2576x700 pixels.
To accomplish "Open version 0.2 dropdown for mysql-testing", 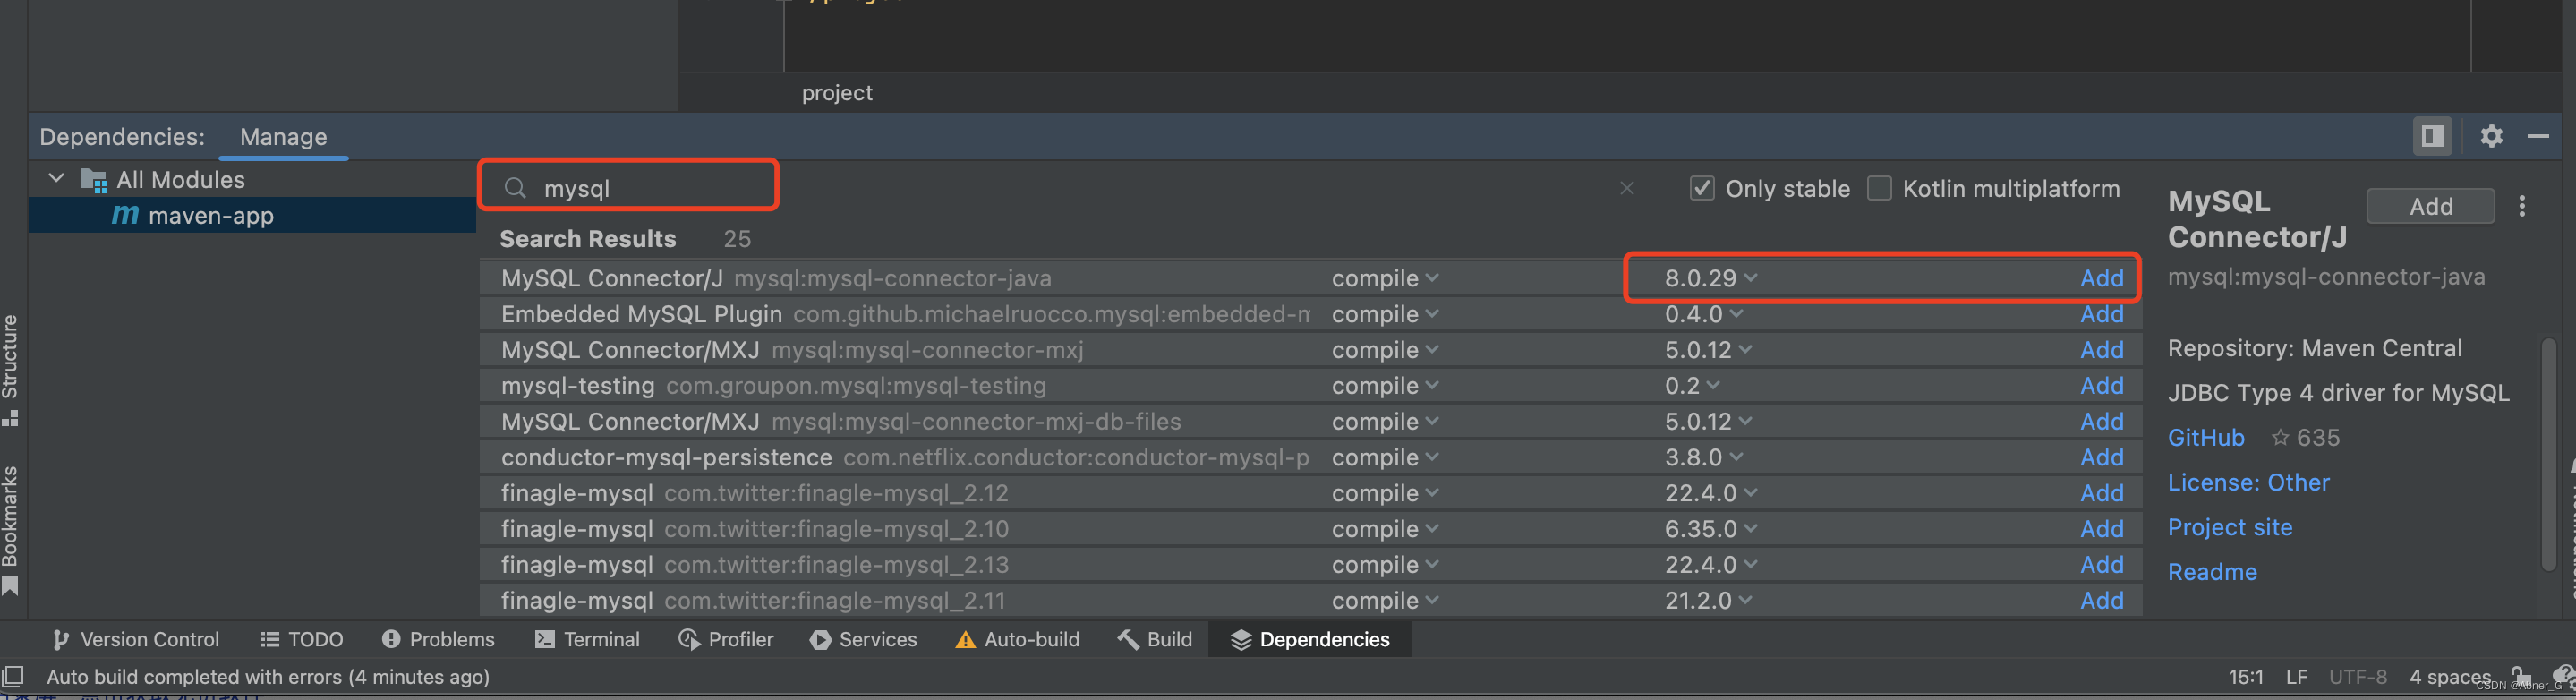I will click(1691, 386).
